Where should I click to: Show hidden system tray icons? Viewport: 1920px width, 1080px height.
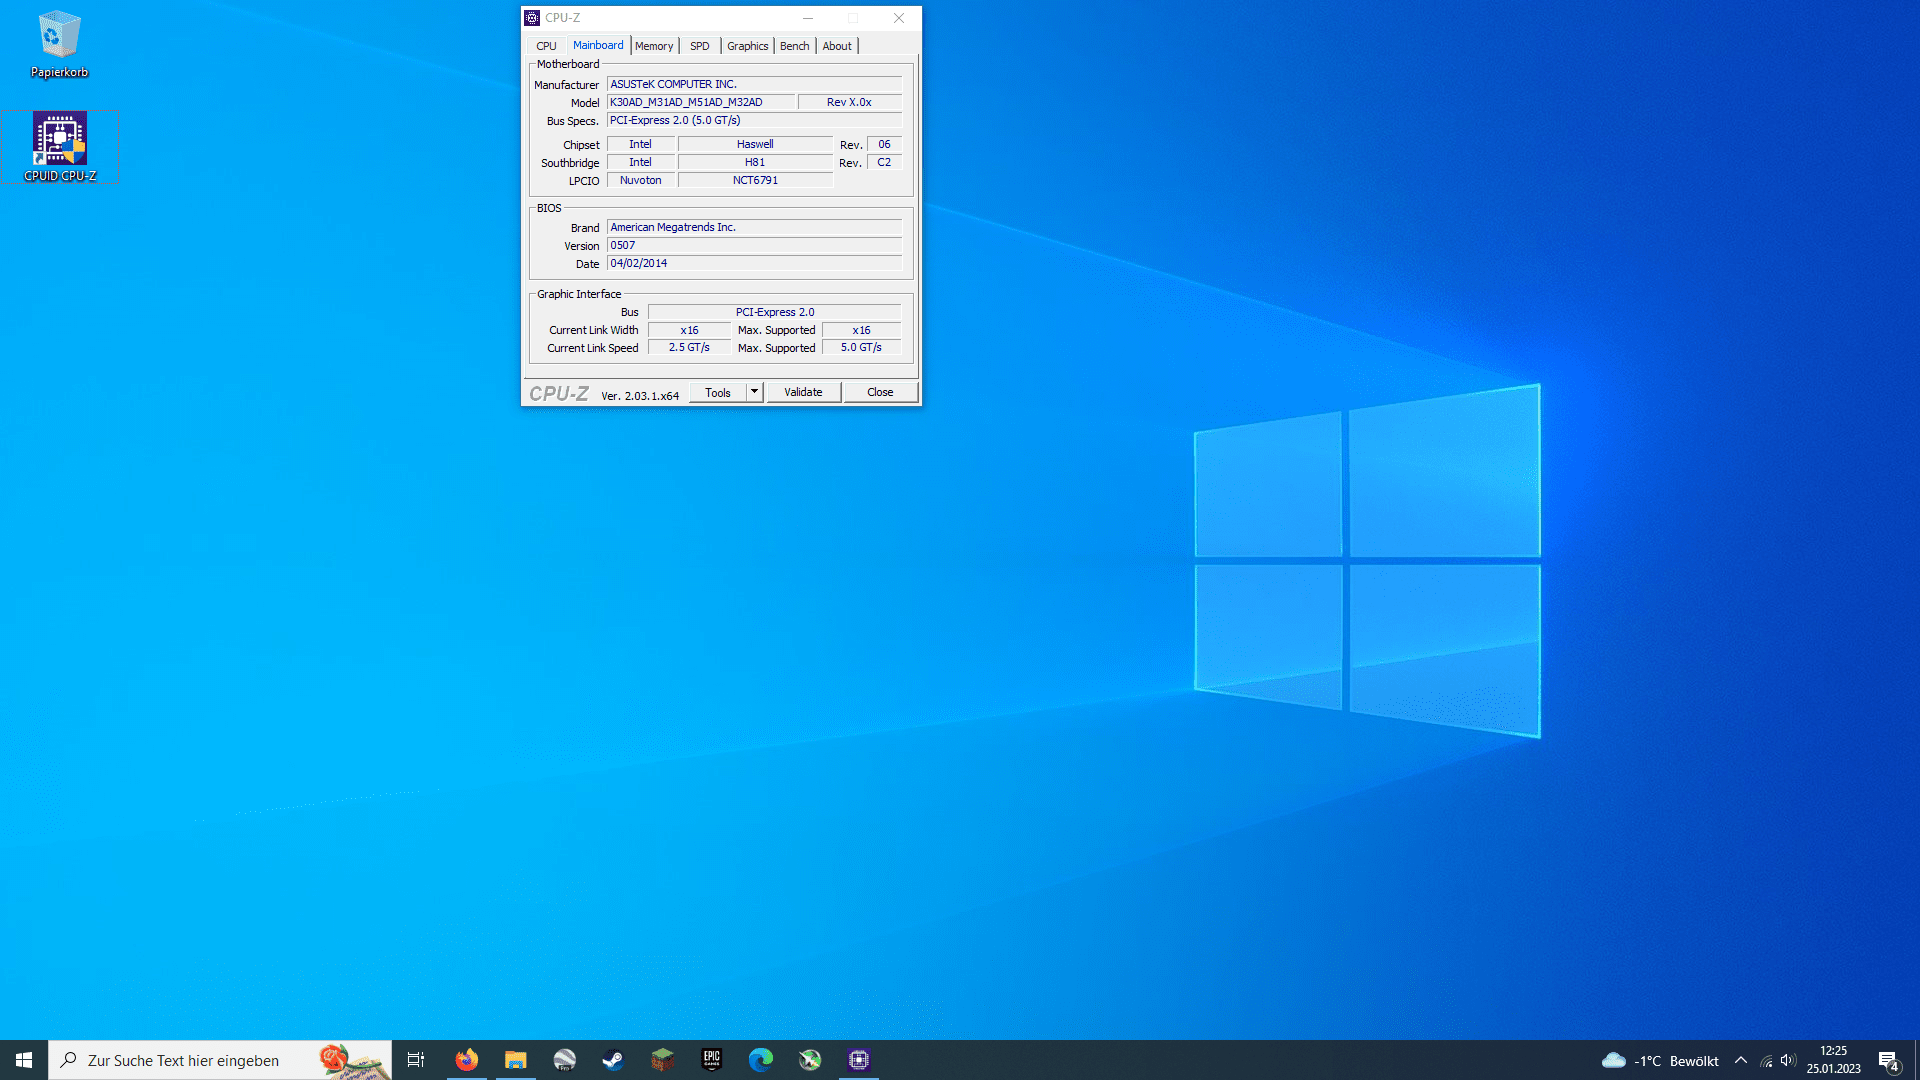1741,1061
